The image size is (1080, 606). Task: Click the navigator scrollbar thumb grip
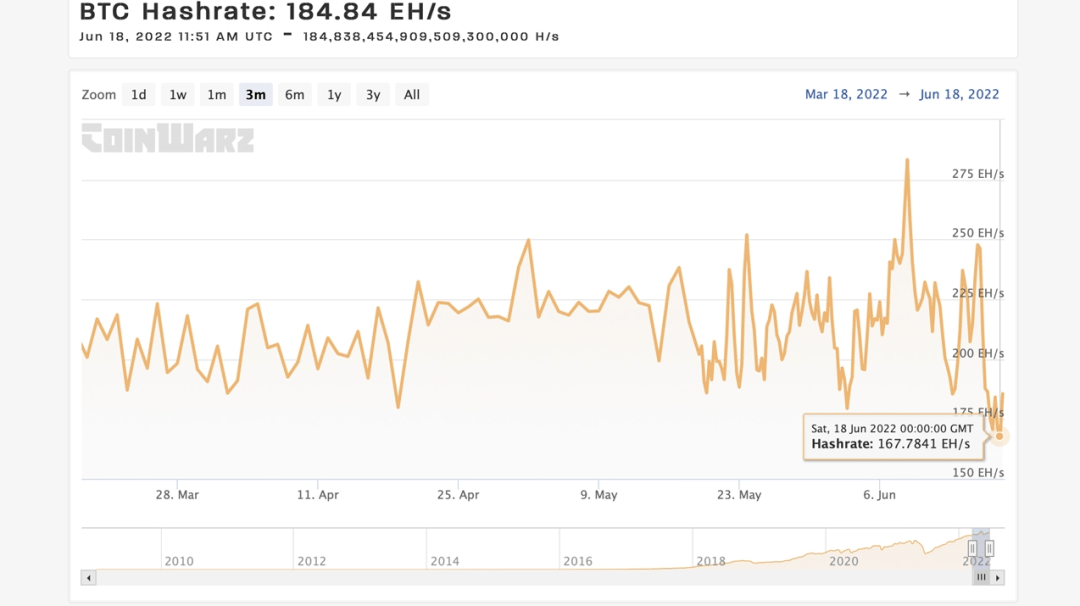(x=981, y=577)
